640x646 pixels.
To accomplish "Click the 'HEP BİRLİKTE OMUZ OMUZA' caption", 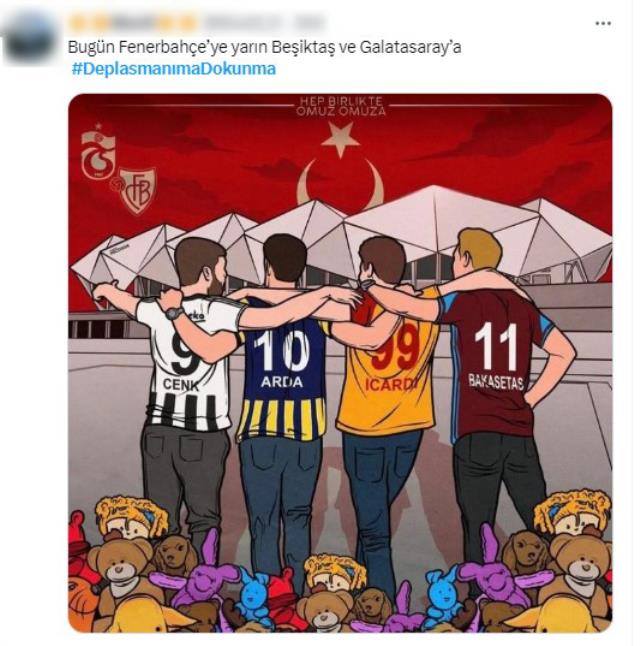I will pos(340,106).
